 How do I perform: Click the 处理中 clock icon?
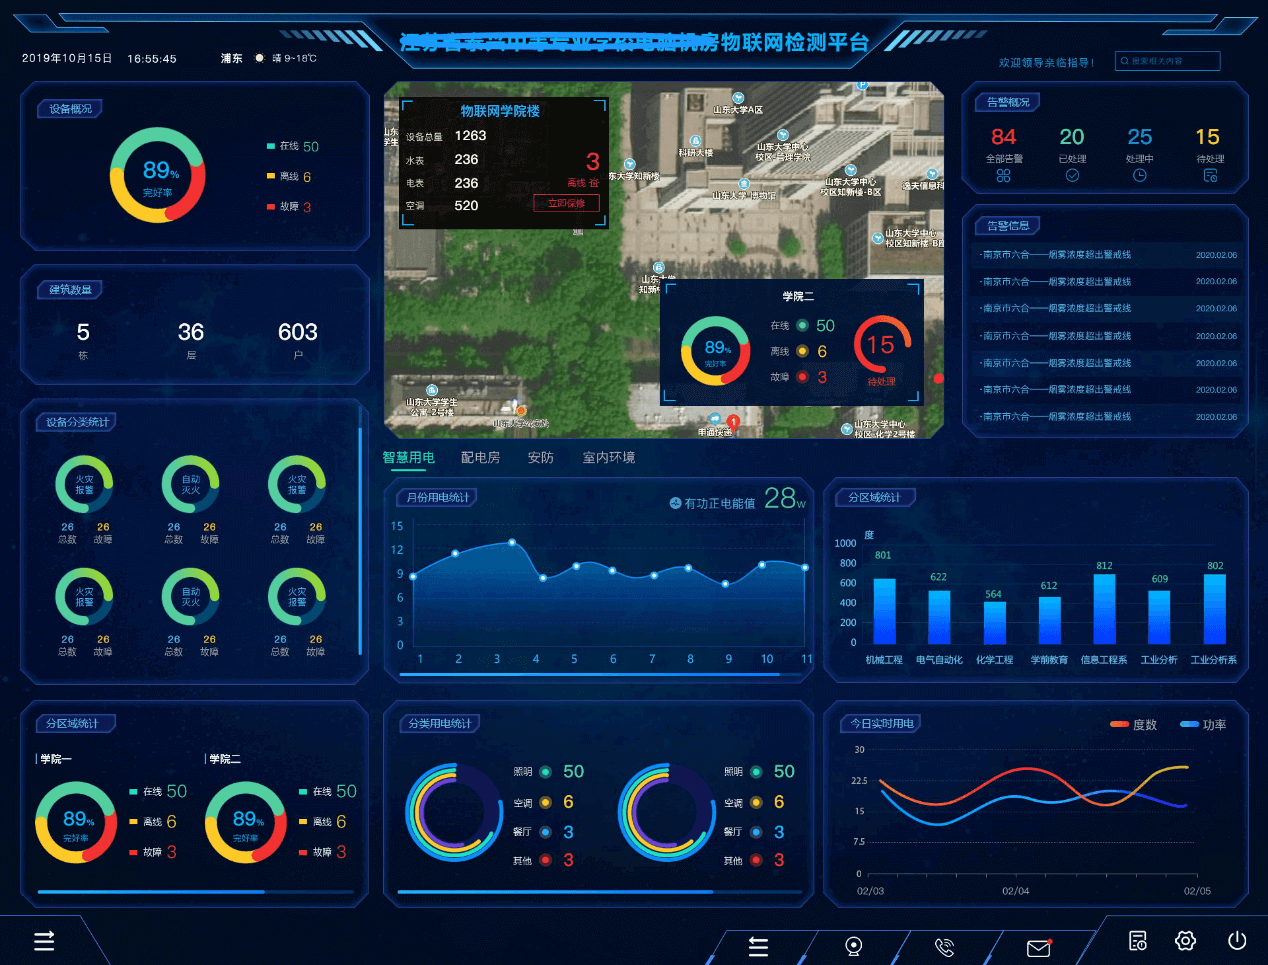1139,176
